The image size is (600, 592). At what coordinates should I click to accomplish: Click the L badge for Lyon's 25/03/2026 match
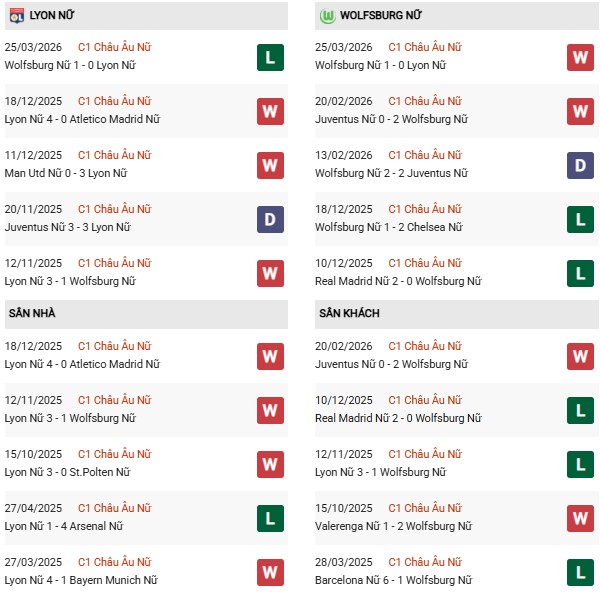pos(269,57)
